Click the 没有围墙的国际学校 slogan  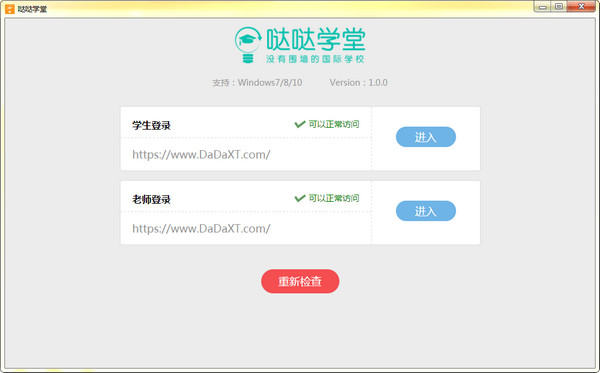(x=315, y=59)
